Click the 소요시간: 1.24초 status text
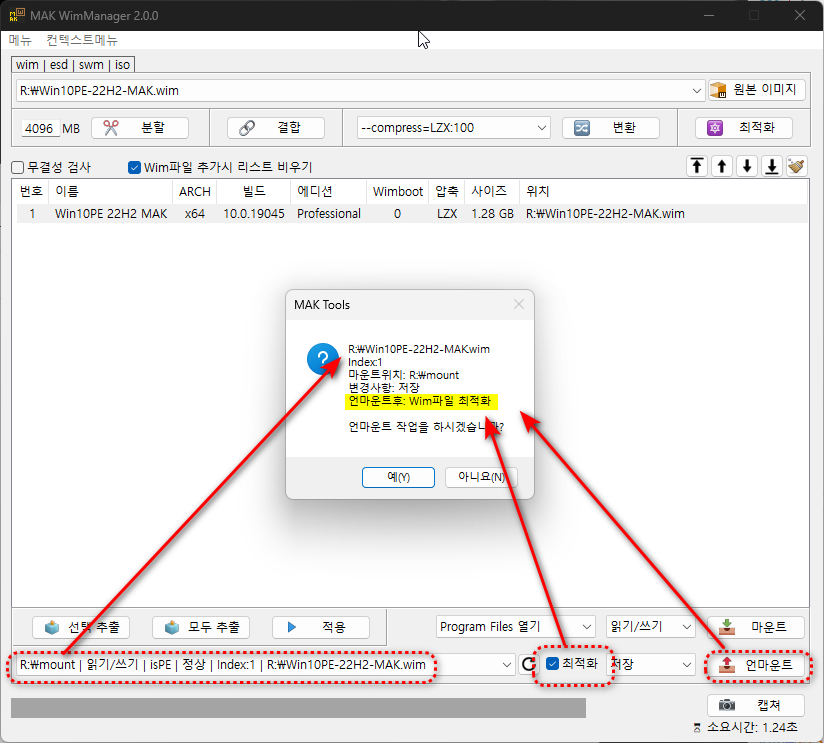 coord(752,727)
